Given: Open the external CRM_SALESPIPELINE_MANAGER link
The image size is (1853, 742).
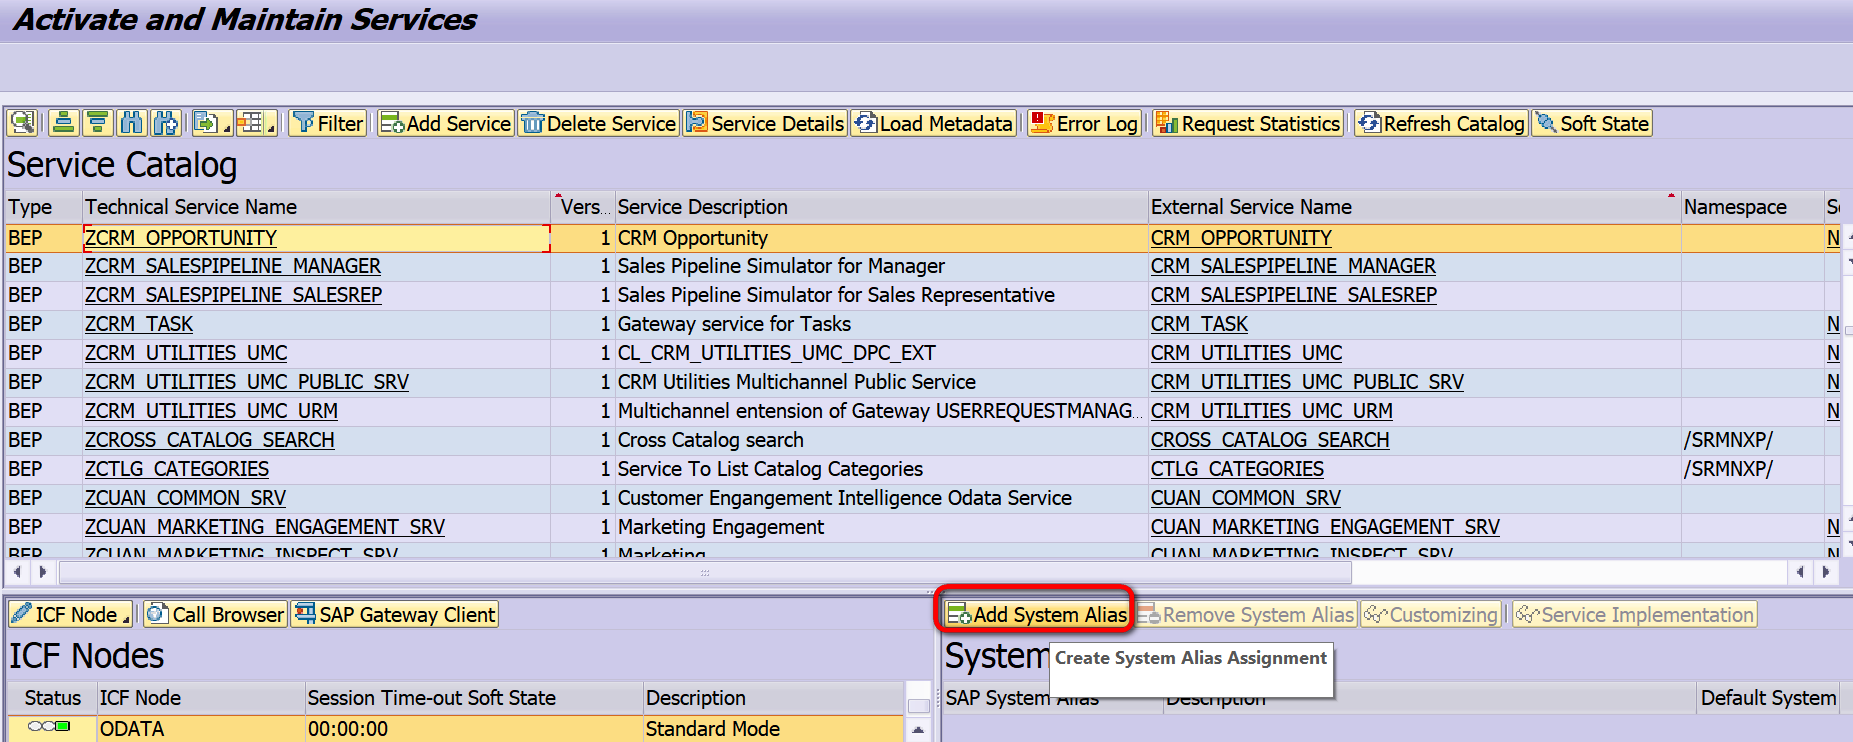Looking at the screenshot, I should 1293,266.
